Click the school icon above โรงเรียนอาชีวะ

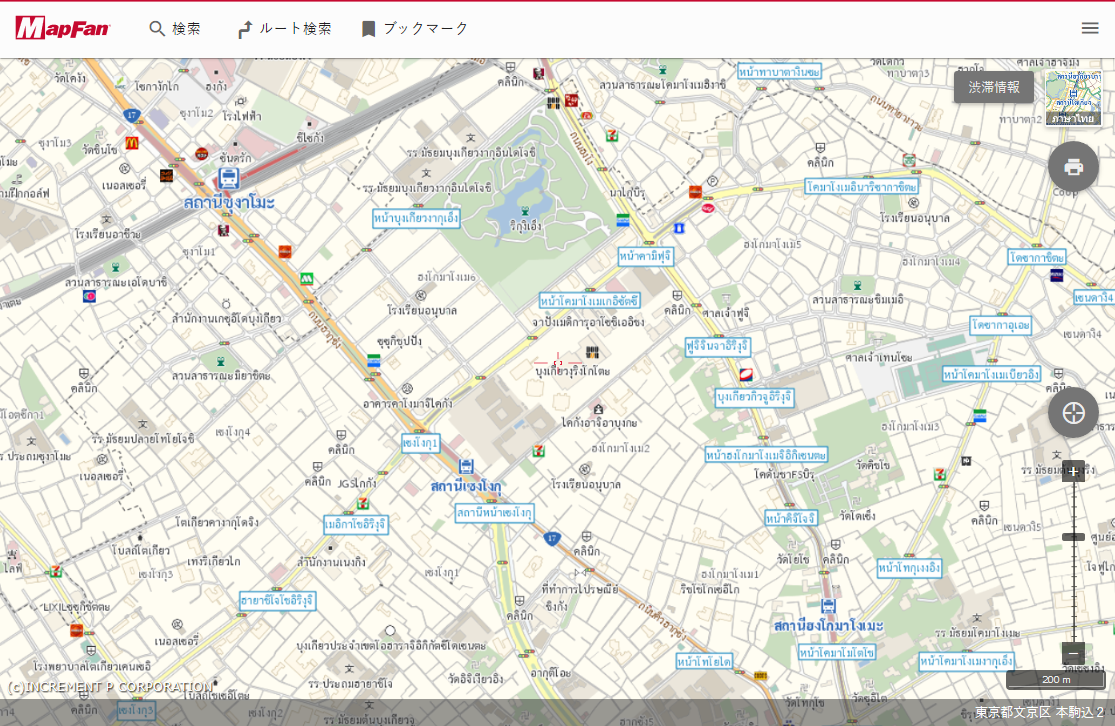pos(107,220)
